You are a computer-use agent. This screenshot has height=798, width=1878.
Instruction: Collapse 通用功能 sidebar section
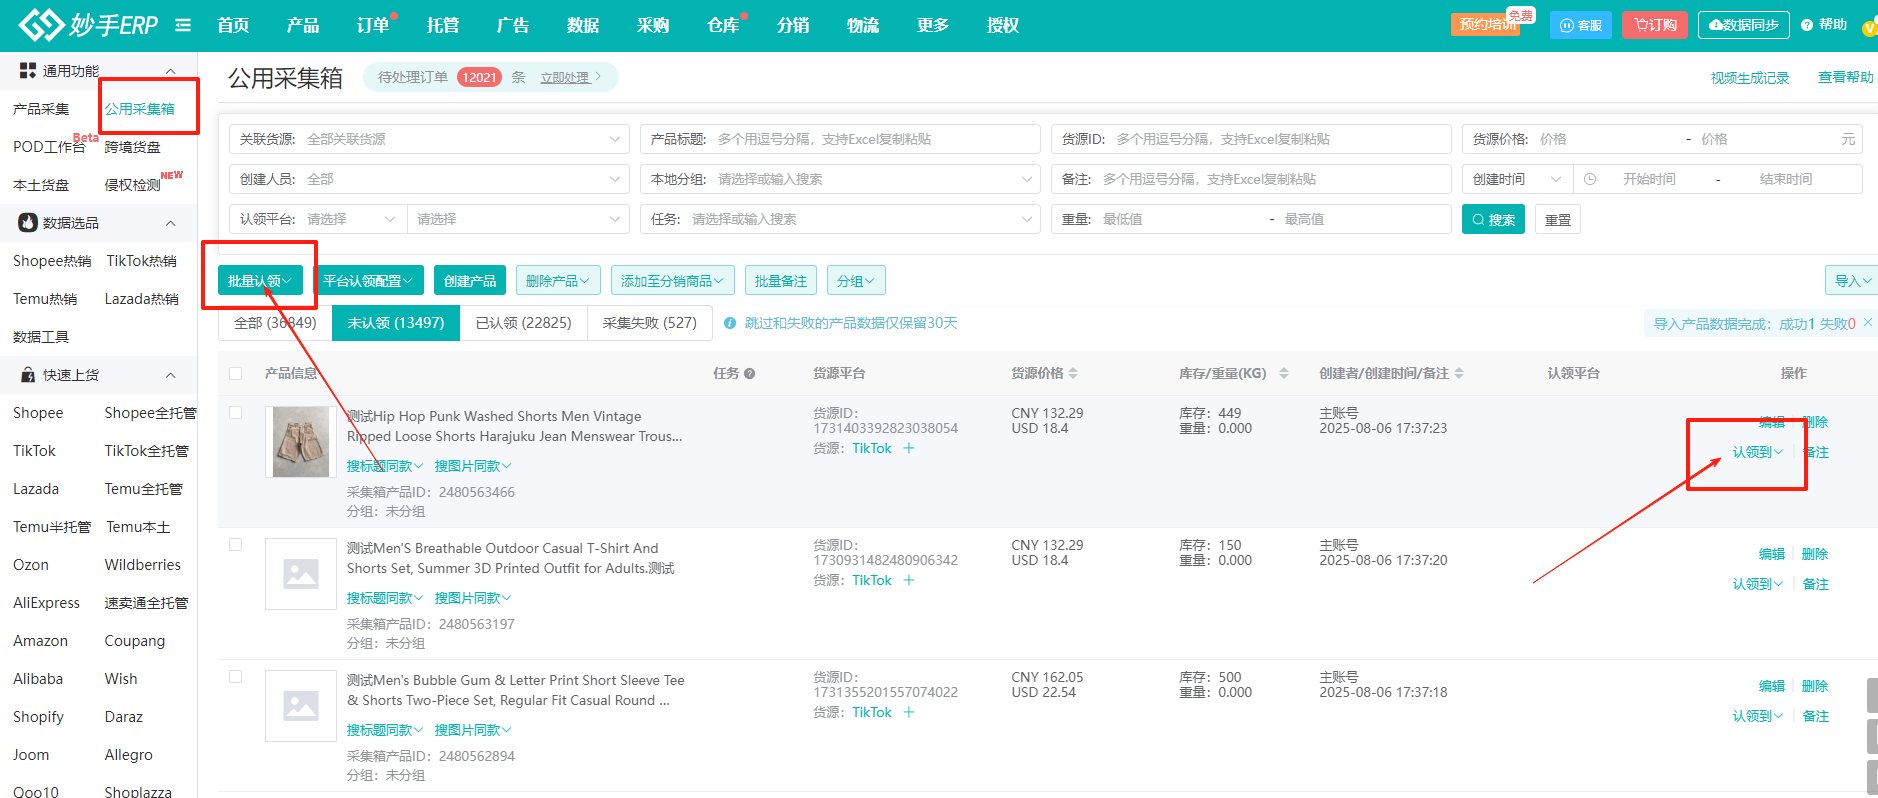pos(170,71)
